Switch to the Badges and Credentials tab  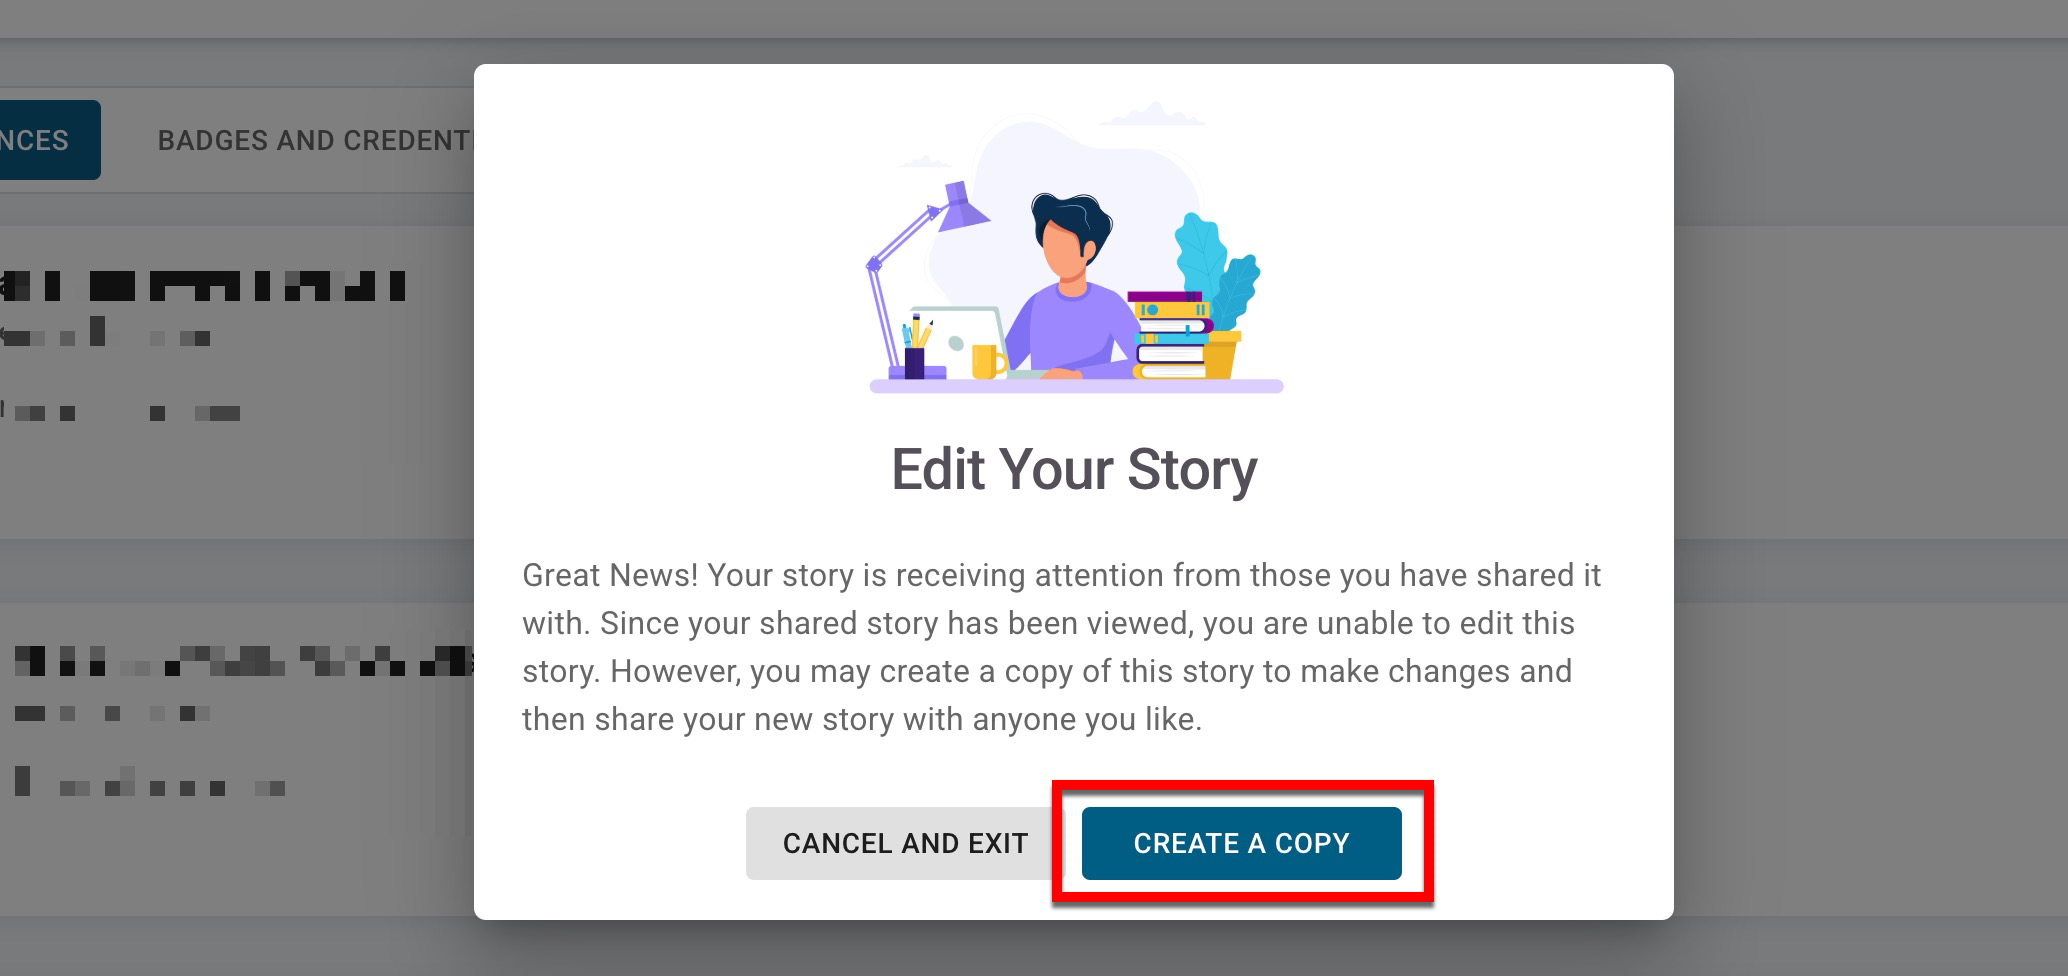[x=313, y=140]
